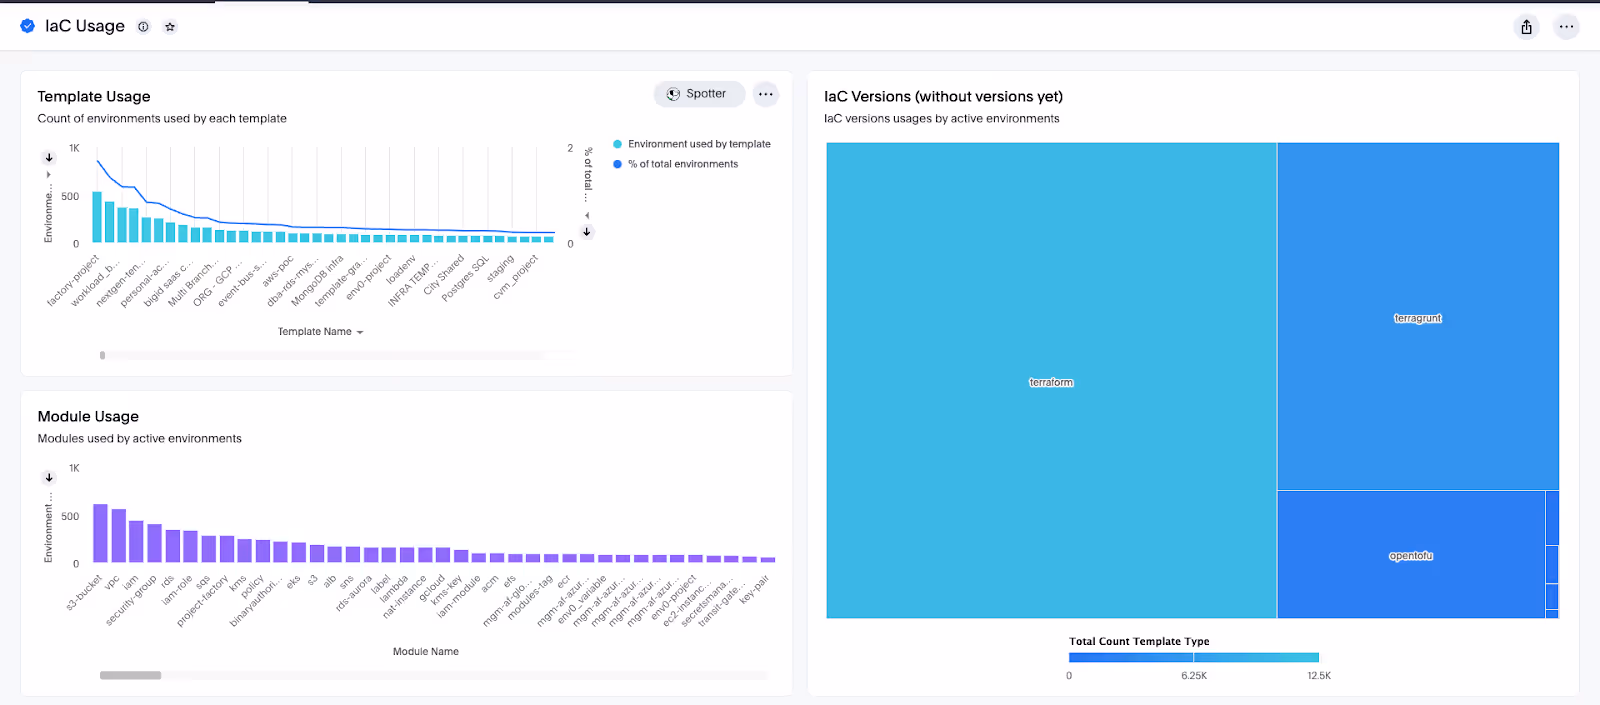This screenshot has width=1600, height=705.
Task: Click the IaC Usage dashboard title
Action: (85, 26)
